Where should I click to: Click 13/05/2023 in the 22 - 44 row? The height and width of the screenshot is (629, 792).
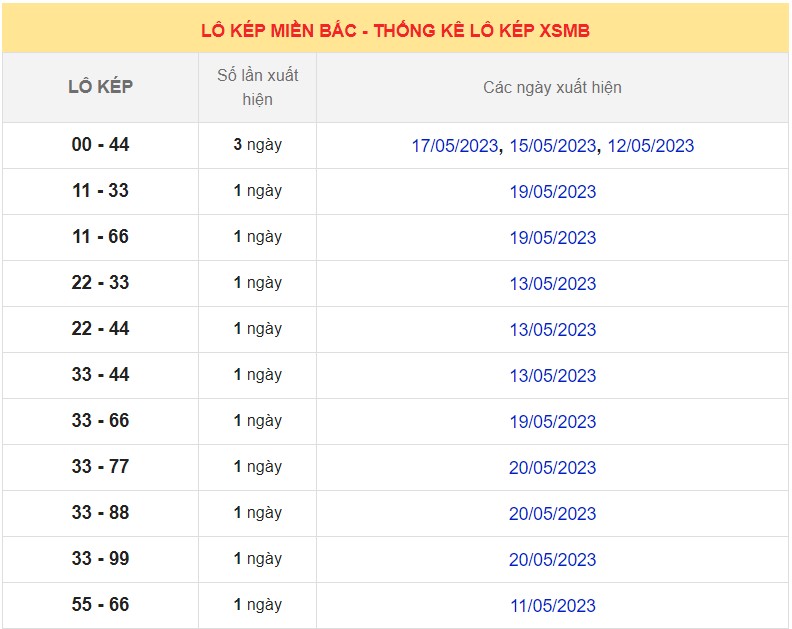pyautogui.click(x=552, y=330)
